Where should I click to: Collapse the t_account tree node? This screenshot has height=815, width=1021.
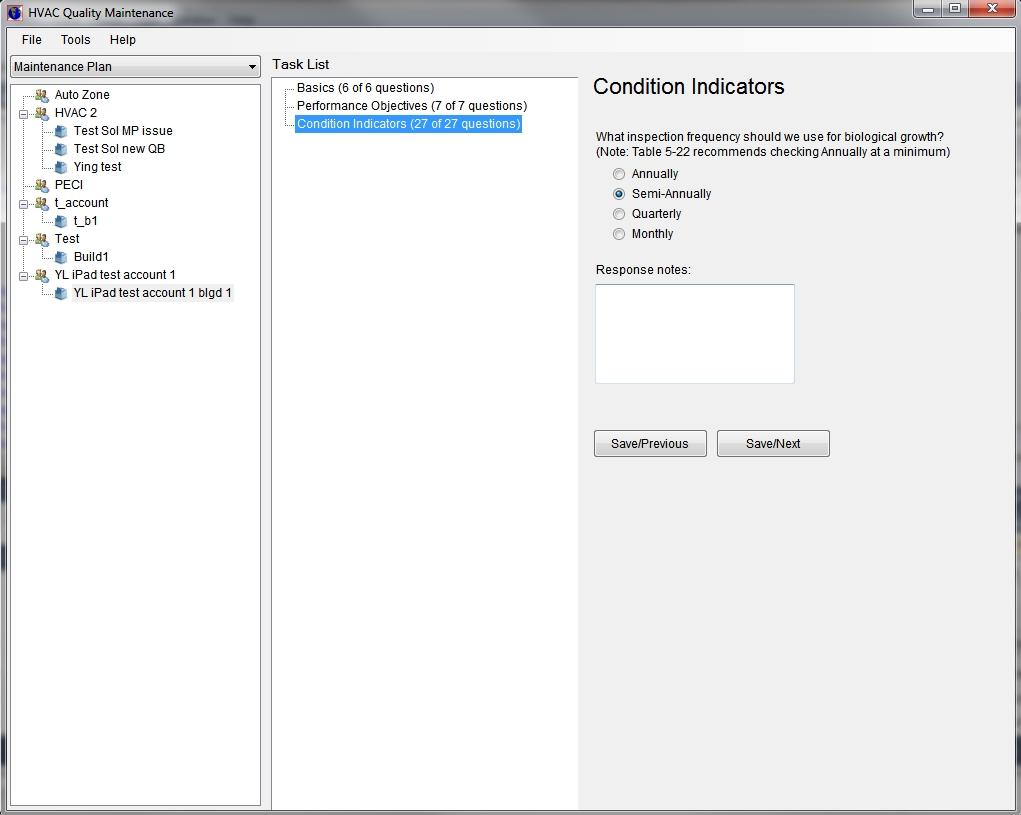23,204
